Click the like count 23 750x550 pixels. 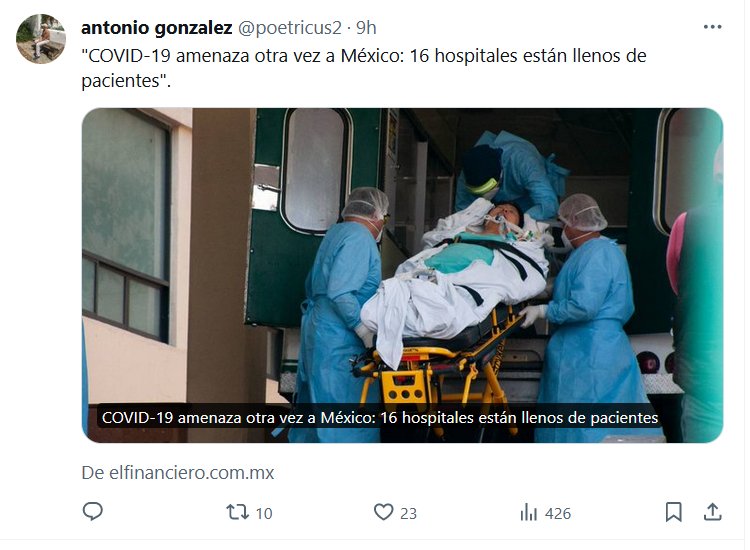pyautogui.click(x=408, y=513)
